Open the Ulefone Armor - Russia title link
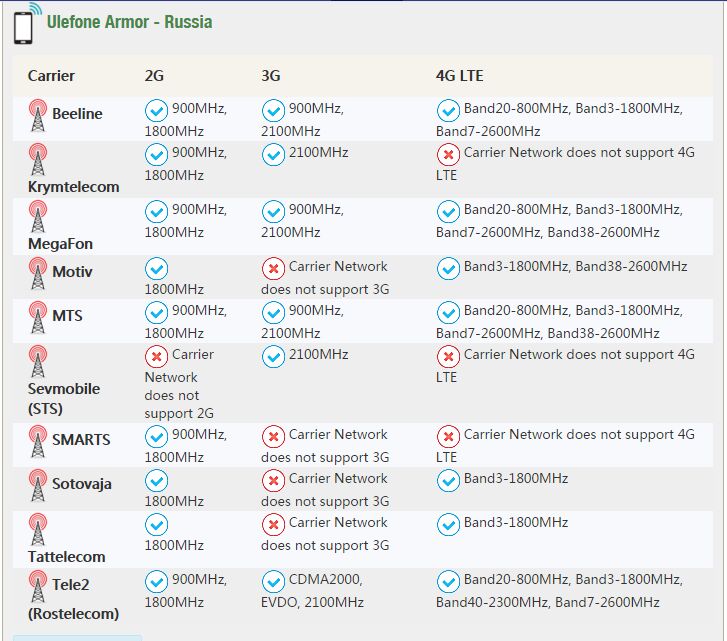This screenshot has width=727, height=641. [129, 22]
